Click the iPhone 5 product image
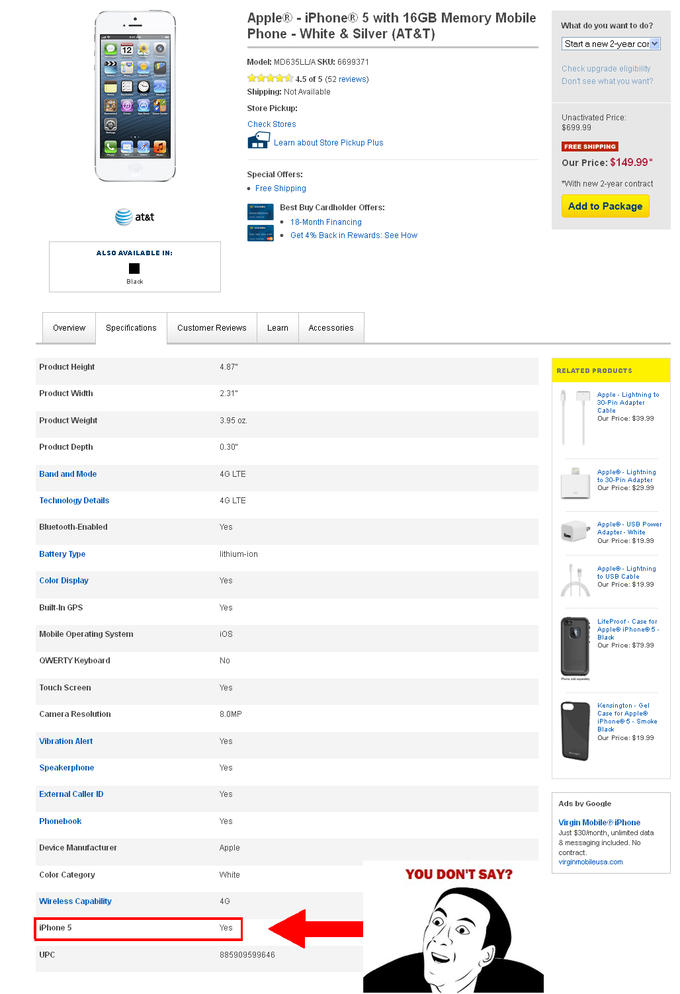This screenshot has width=680, height=994. (135, 96)
